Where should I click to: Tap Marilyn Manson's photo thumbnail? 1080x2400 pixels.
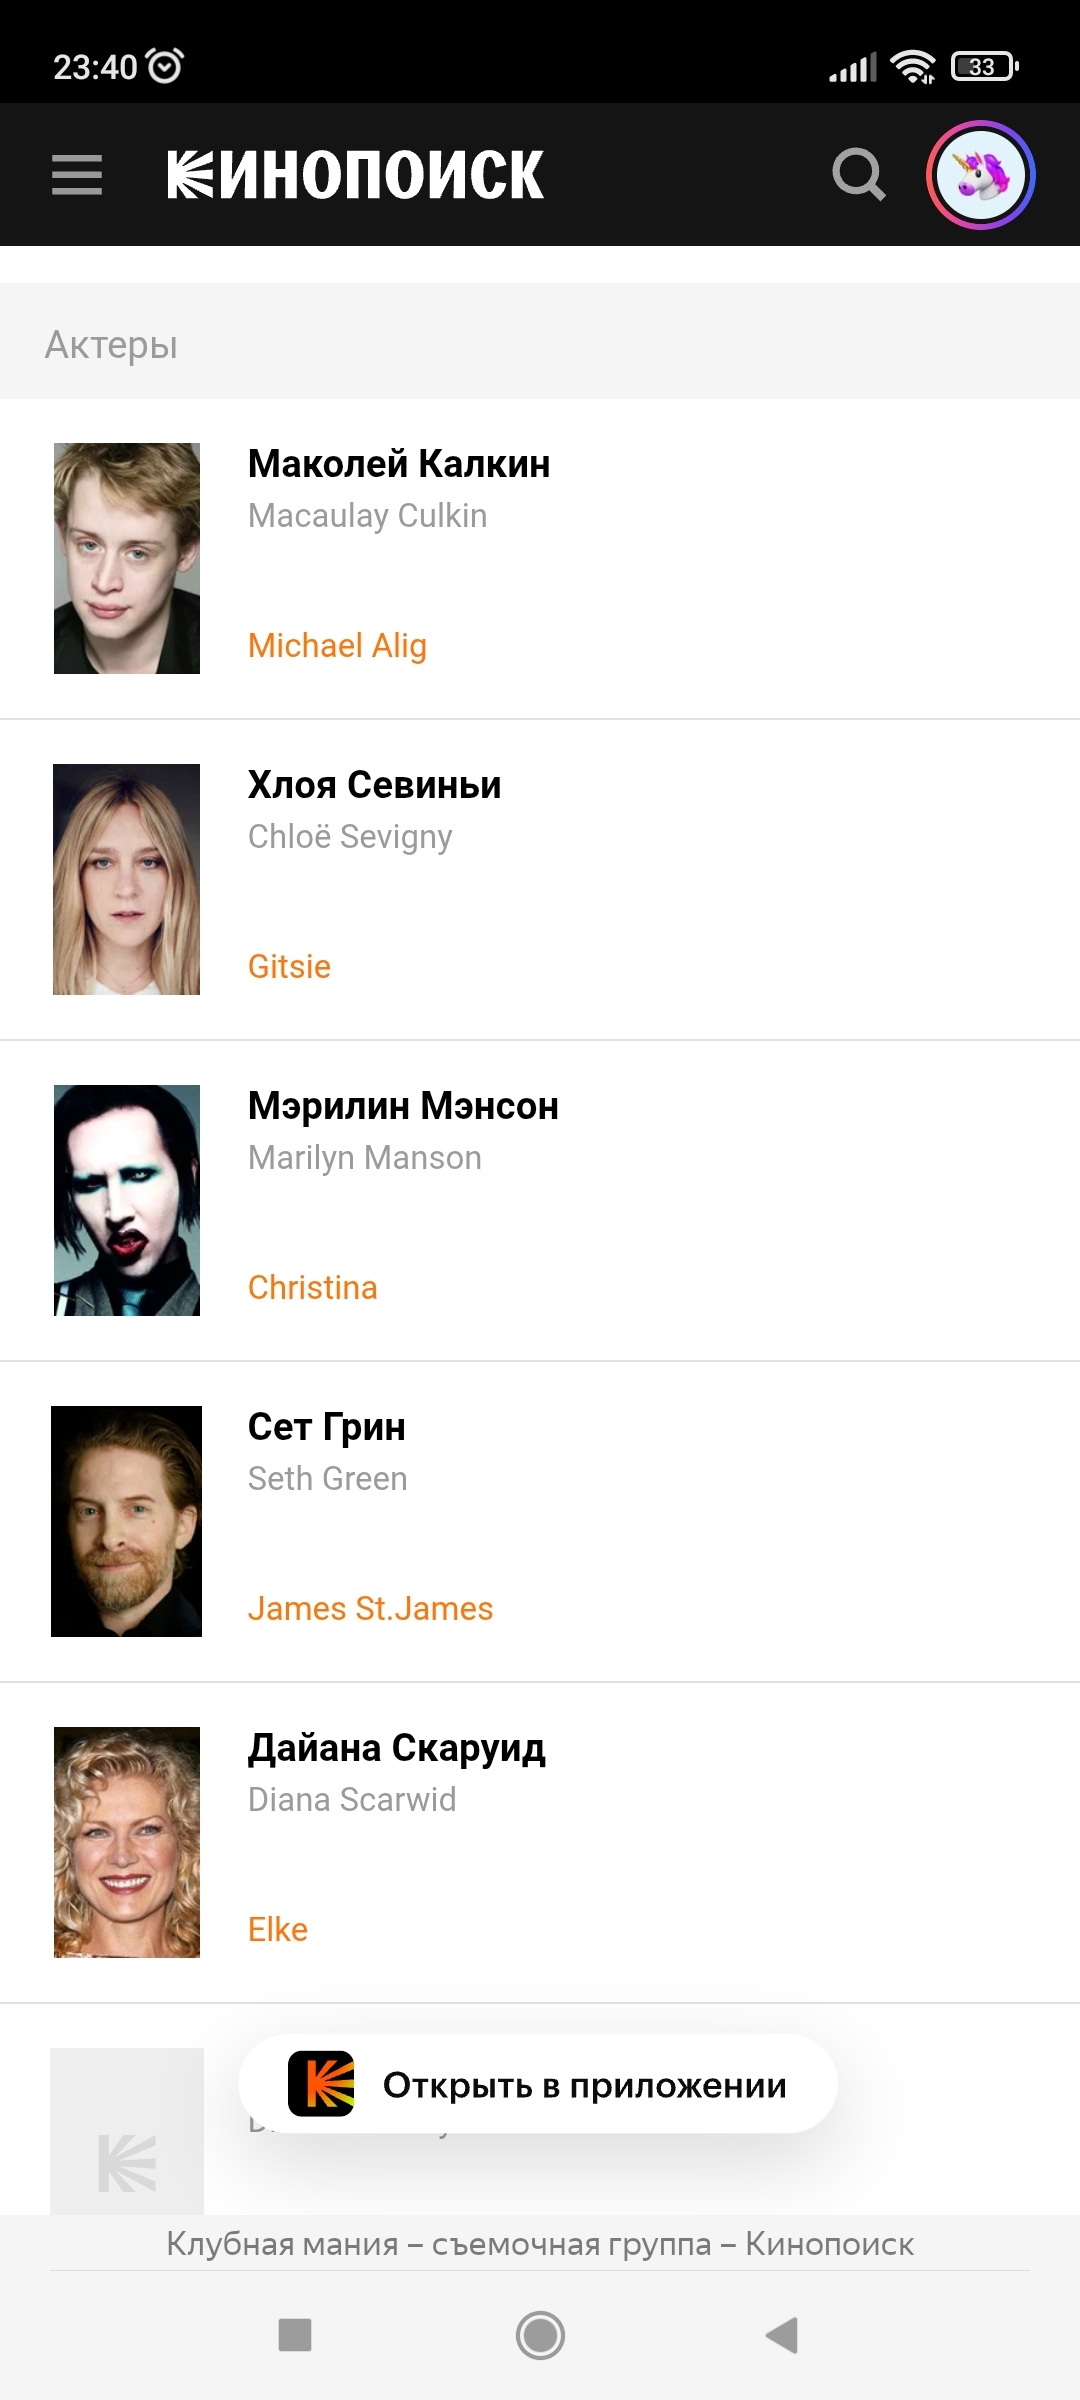(127, 1200)
